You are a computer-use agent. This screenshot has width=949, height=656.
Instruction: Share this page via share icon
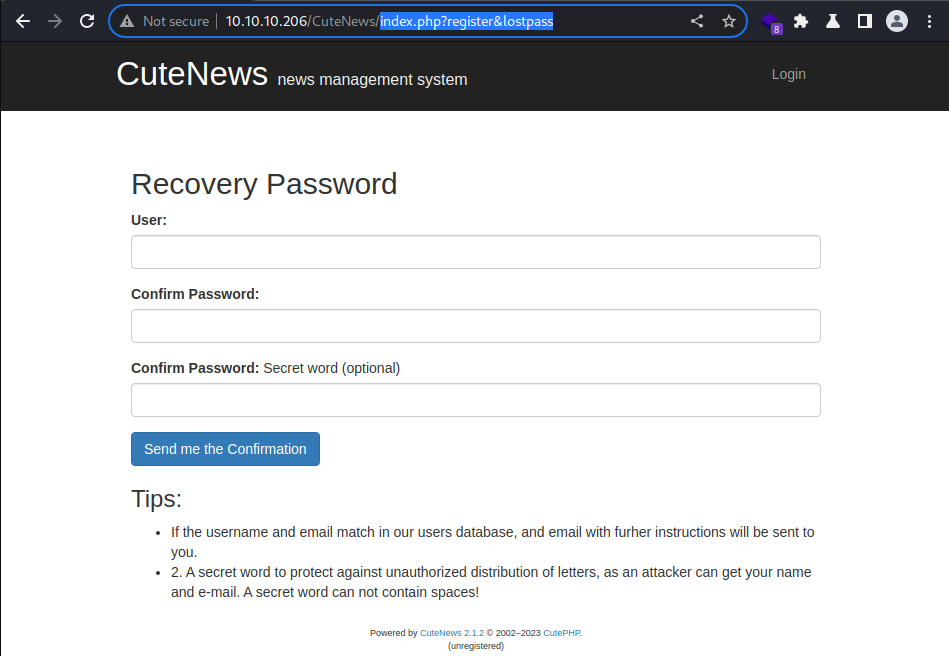pos(697,21)
